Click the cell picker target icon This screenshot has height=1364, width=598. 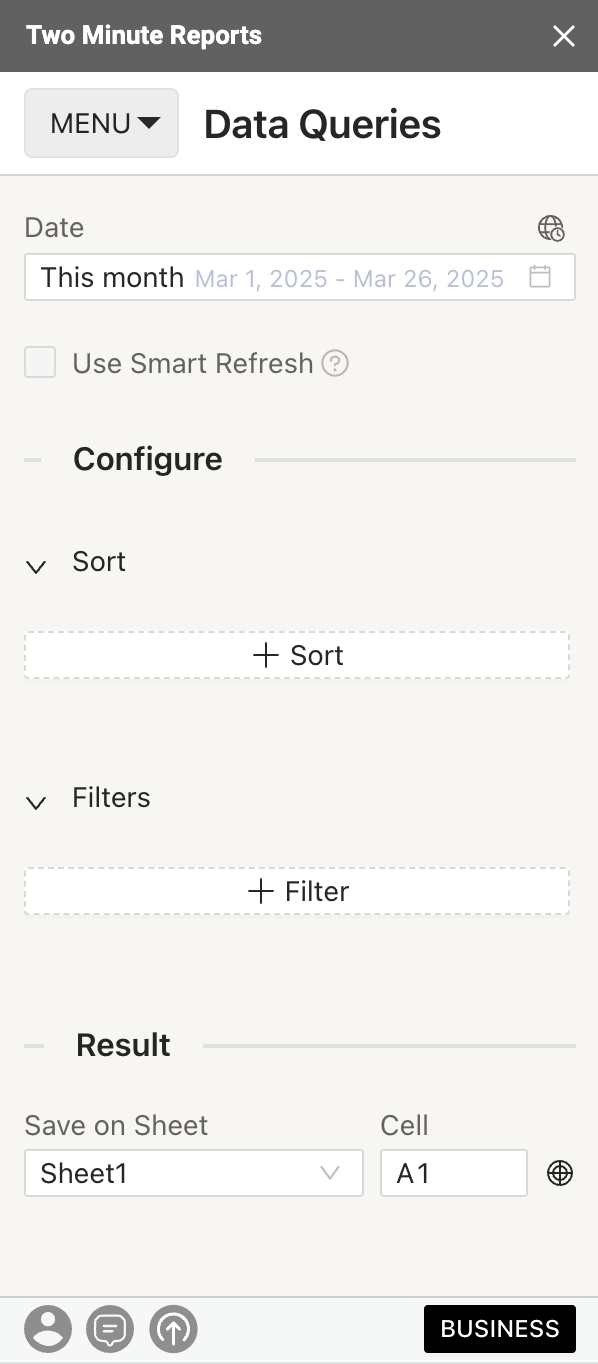tap(560, 1173)
